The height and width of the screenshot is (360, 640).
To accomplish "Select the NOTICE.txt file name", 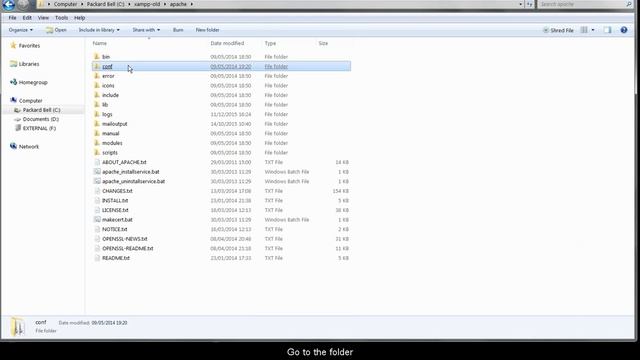I will click(115, 229).
